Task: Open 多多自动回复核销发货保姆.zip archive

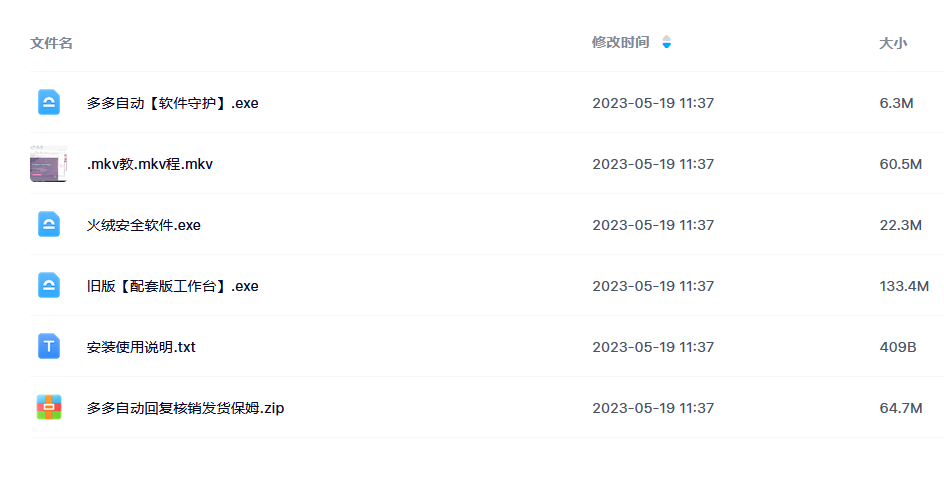Action: point(185,408)
